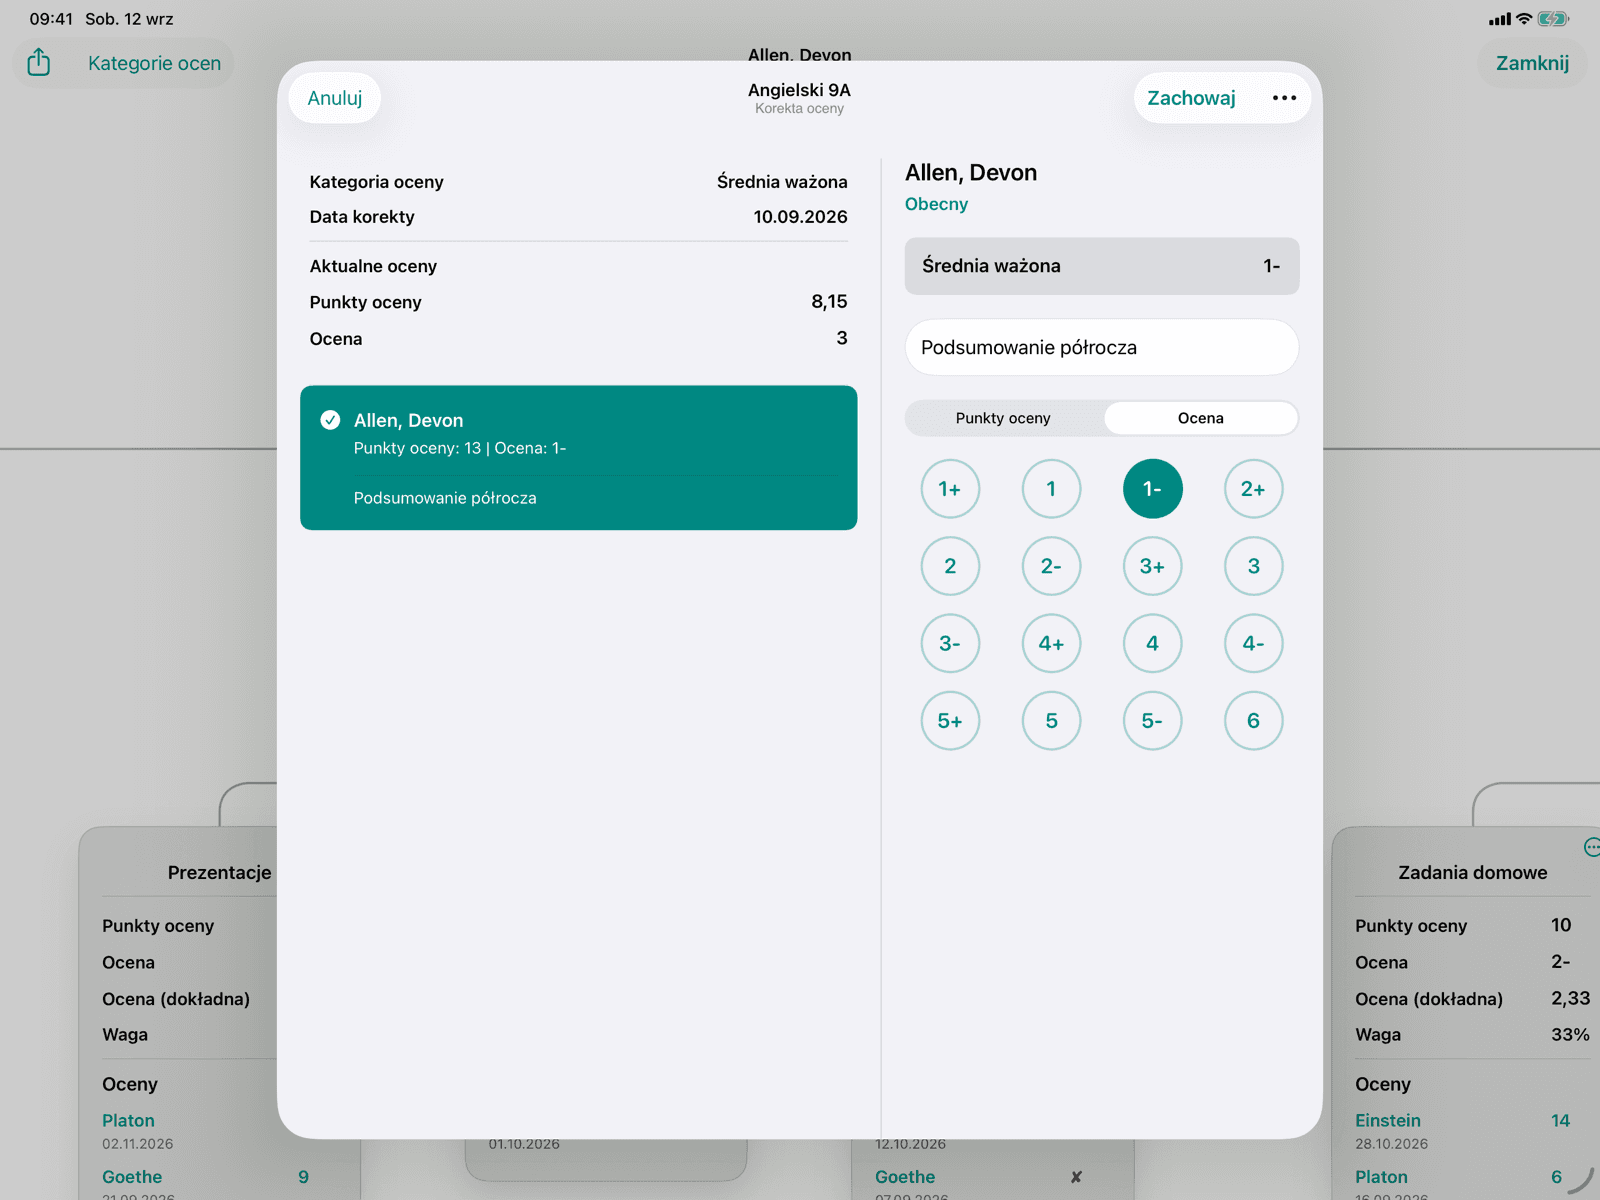Choose grade 2-

pyautogui.click(x=1051, y=566)
